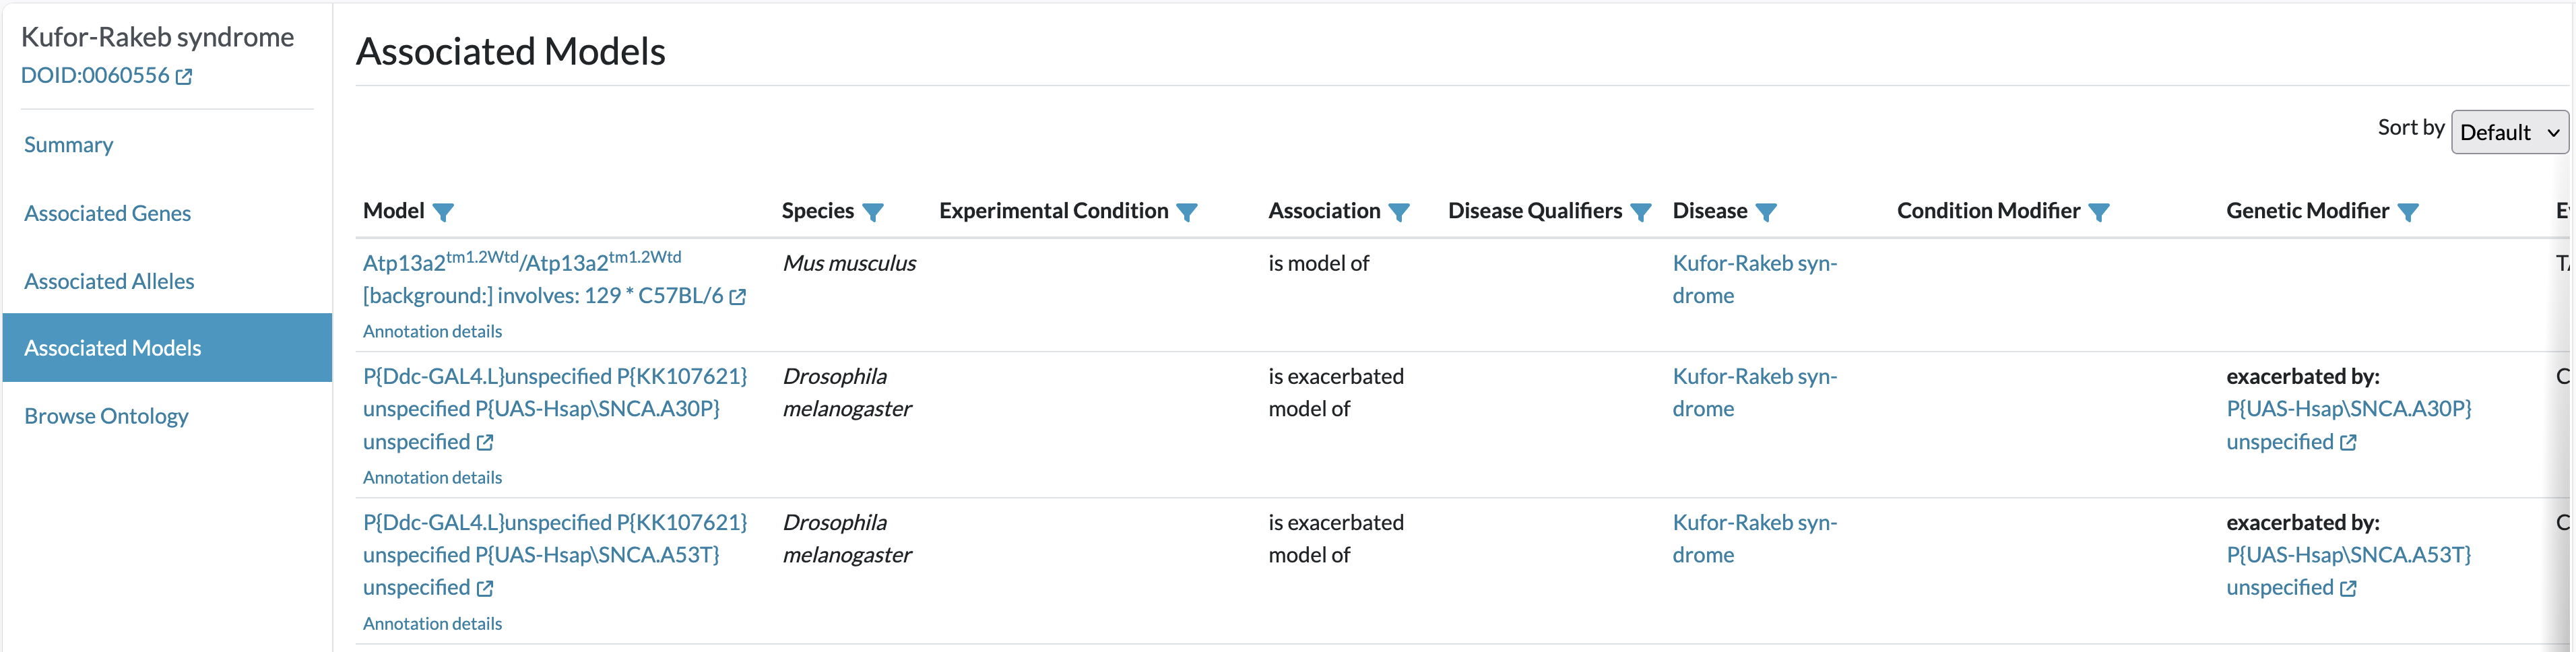
Task: Open Condition Modifier filter funnel
Action: (2099, 212)
